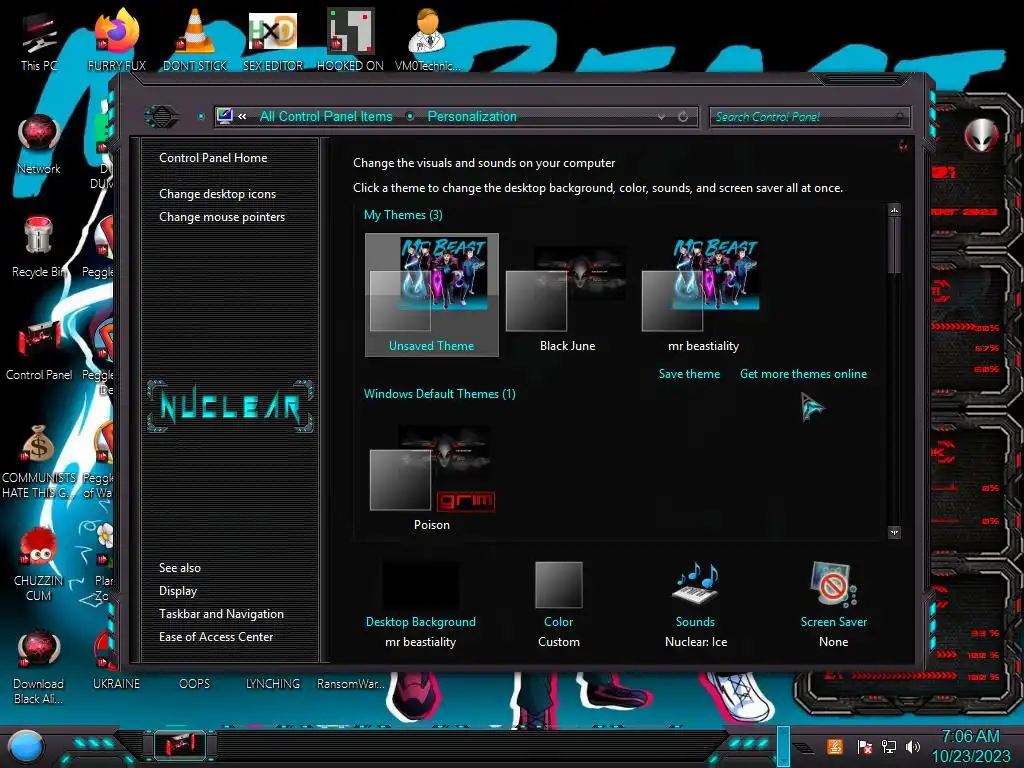Image resolution: width=1024 pixels, height=768 pixels.
Task: Click the orange tray icon in the notification area
Action: tap(835, 746)
